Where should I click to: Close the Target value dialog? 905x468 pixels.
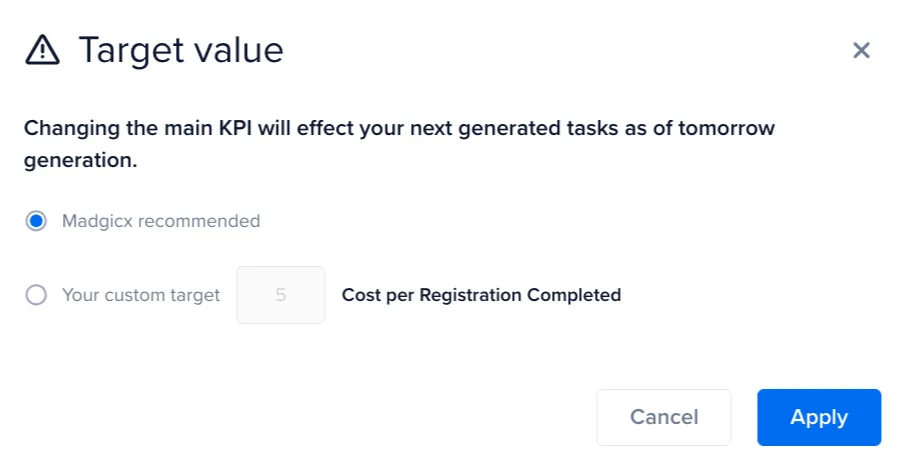(861, 50)
